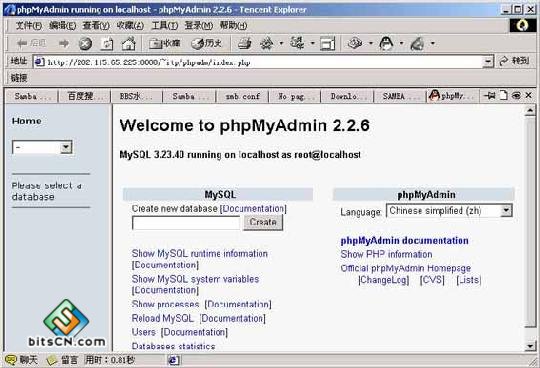Open the Tools menu (工具)
The image size is (540, 368).
[x=165, y=25]
